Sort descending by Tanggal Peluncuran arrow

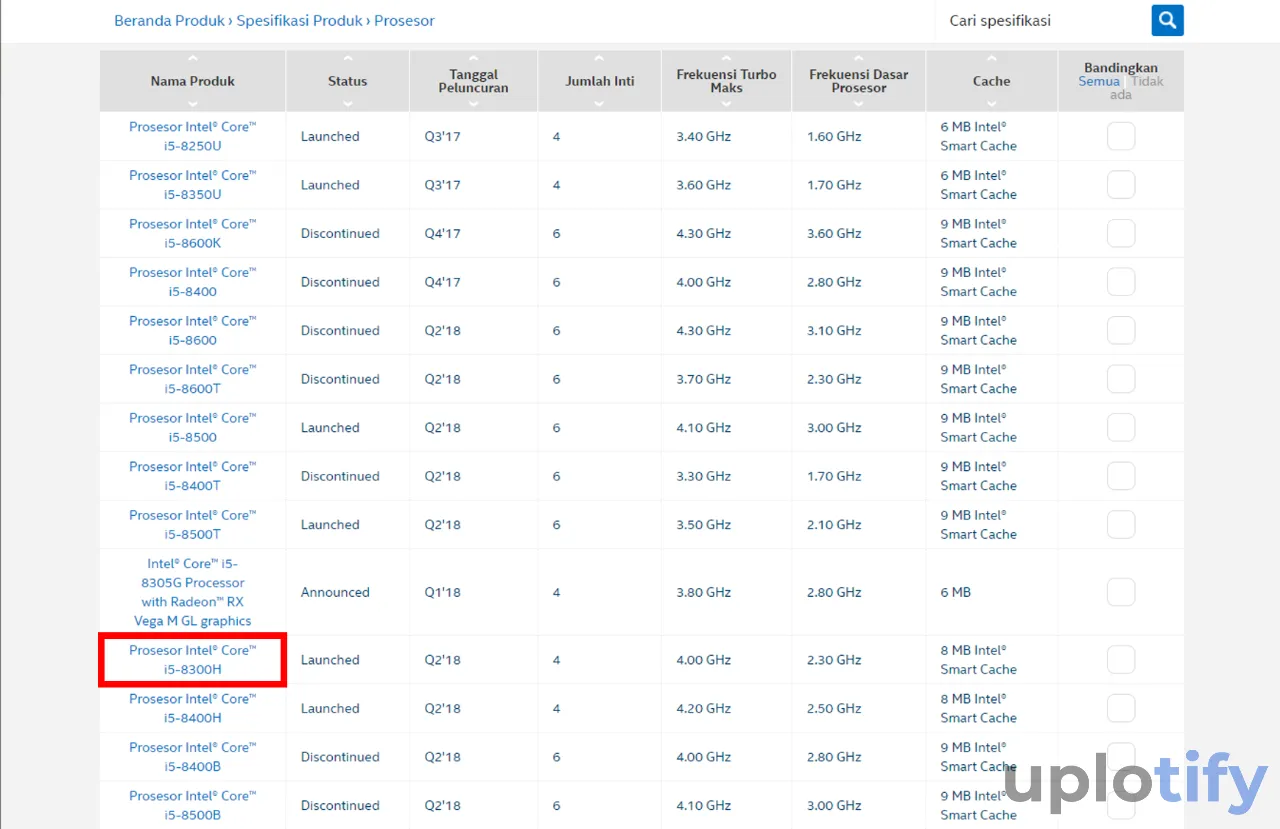point(473,104)
